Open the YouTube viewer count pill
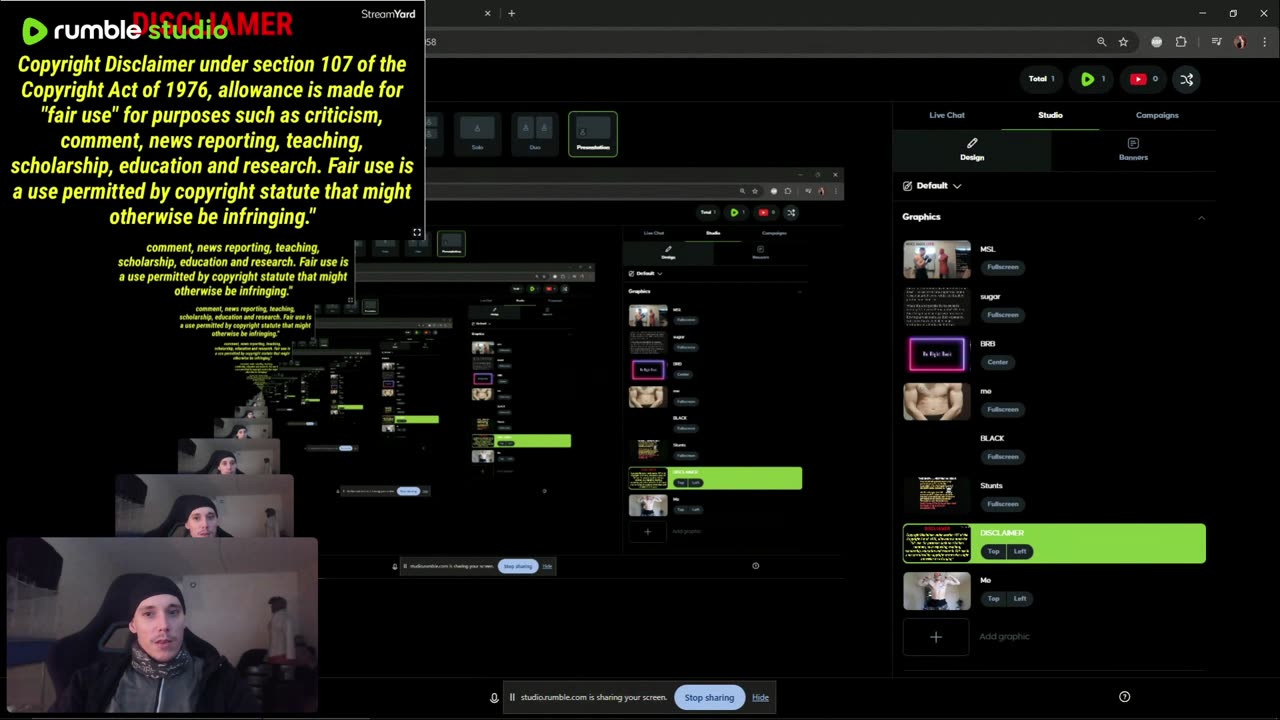1280x720 pixels. coord(1144,79)
